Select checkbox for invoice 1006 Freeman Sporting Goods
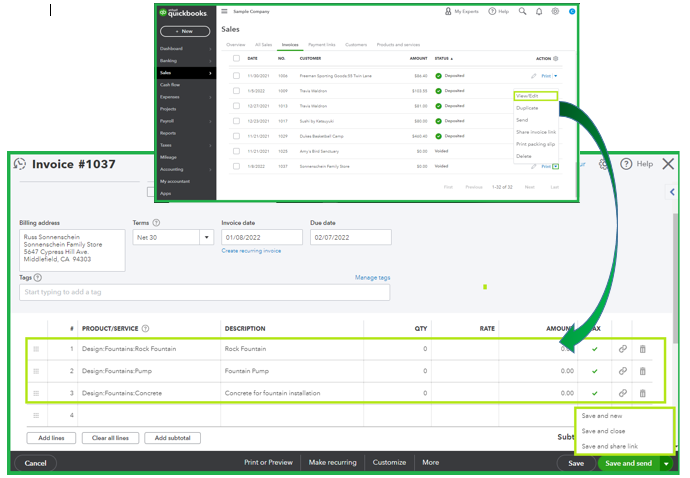The height and width of the screenshot is (478, 690). tap(236, 76)
